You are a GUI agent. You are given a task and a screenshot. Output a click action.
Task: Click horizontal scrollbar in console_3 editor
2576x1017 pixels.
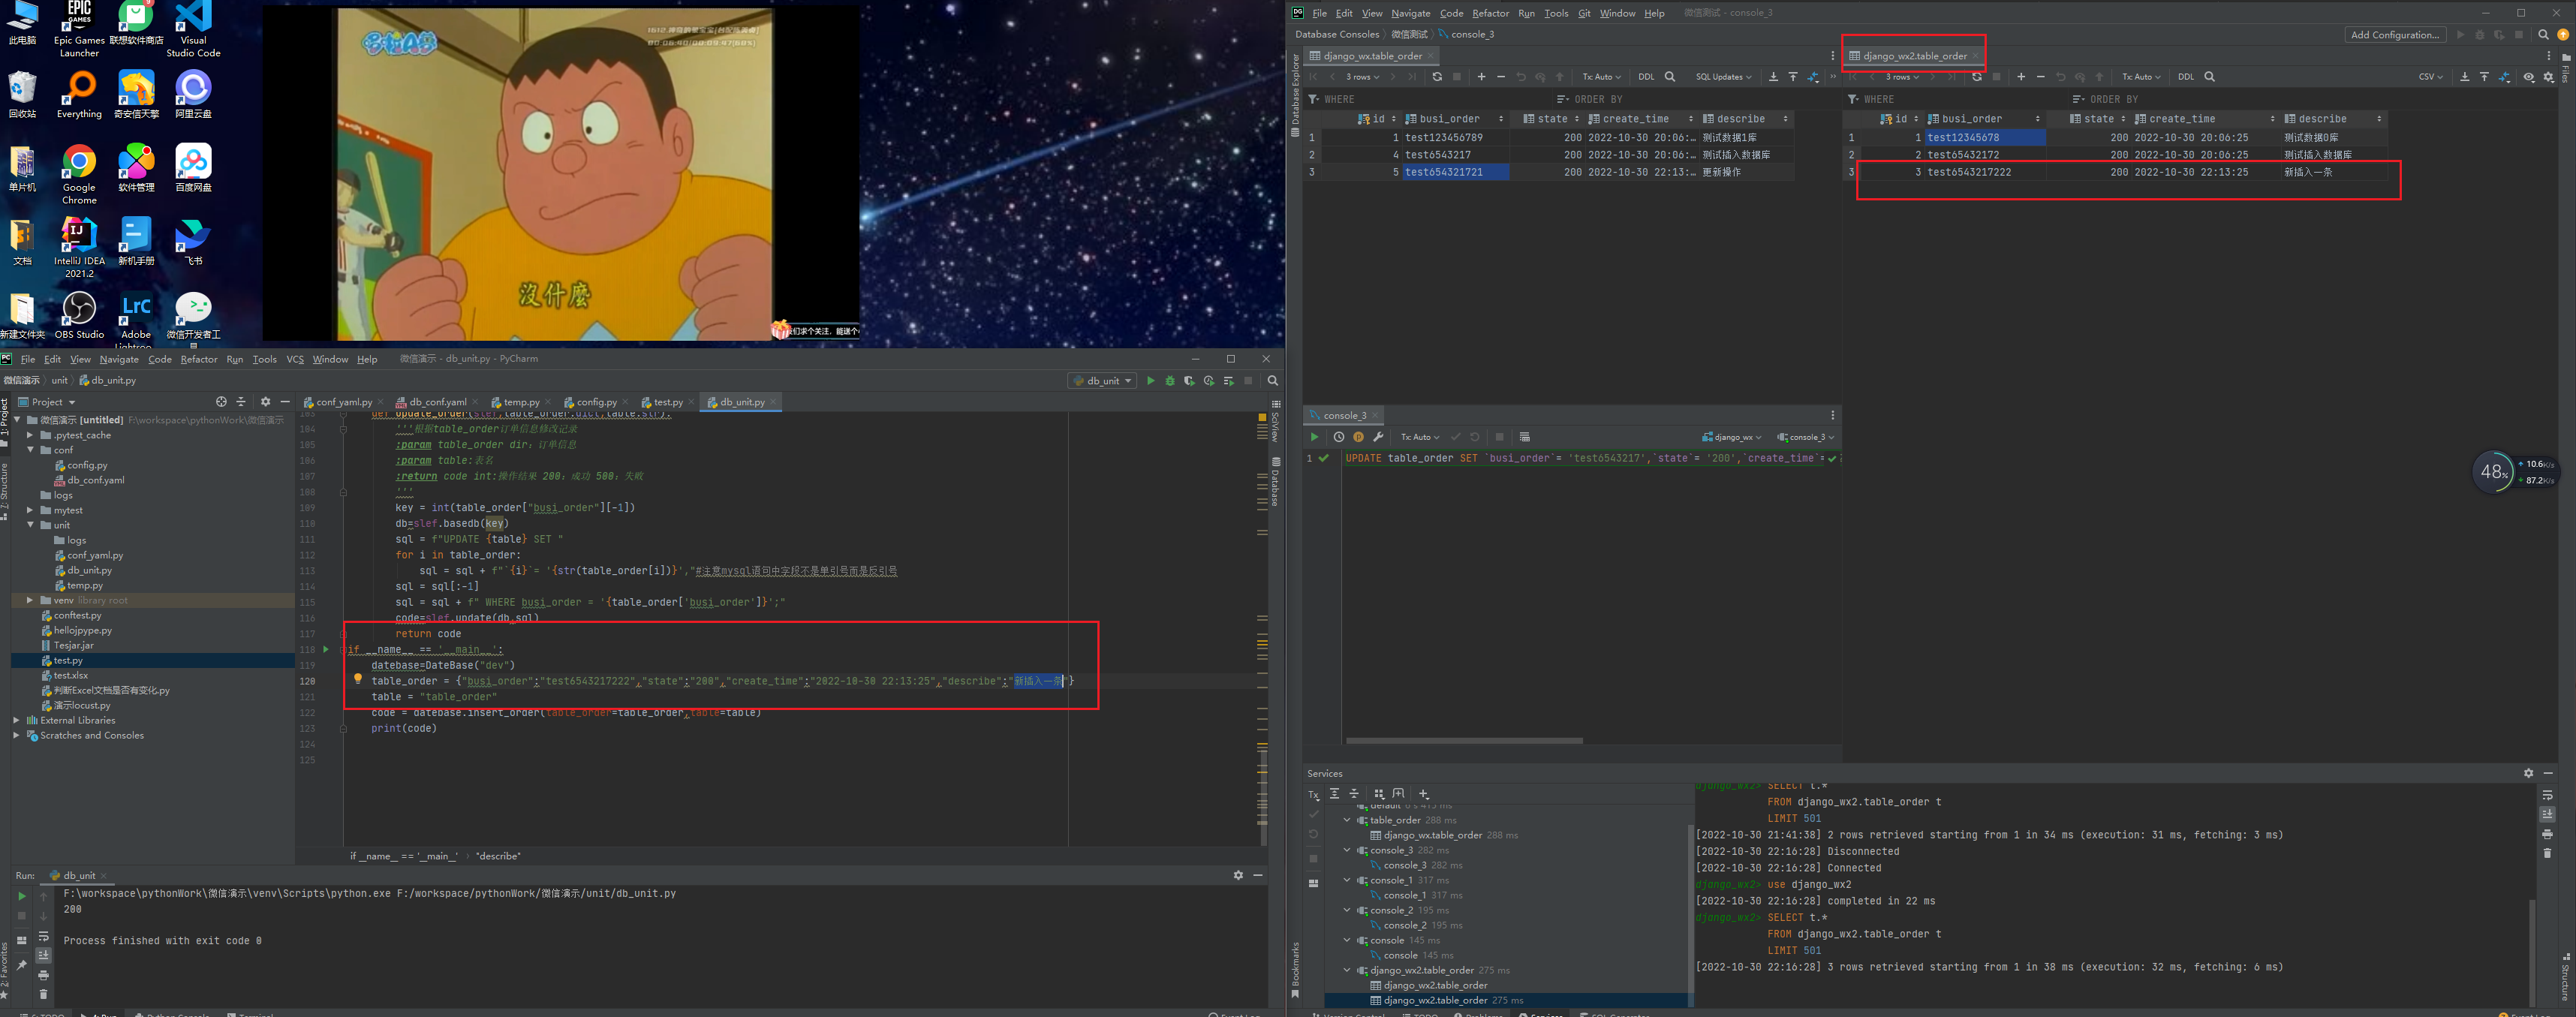pyautogui.click(x=1464, y=741)
